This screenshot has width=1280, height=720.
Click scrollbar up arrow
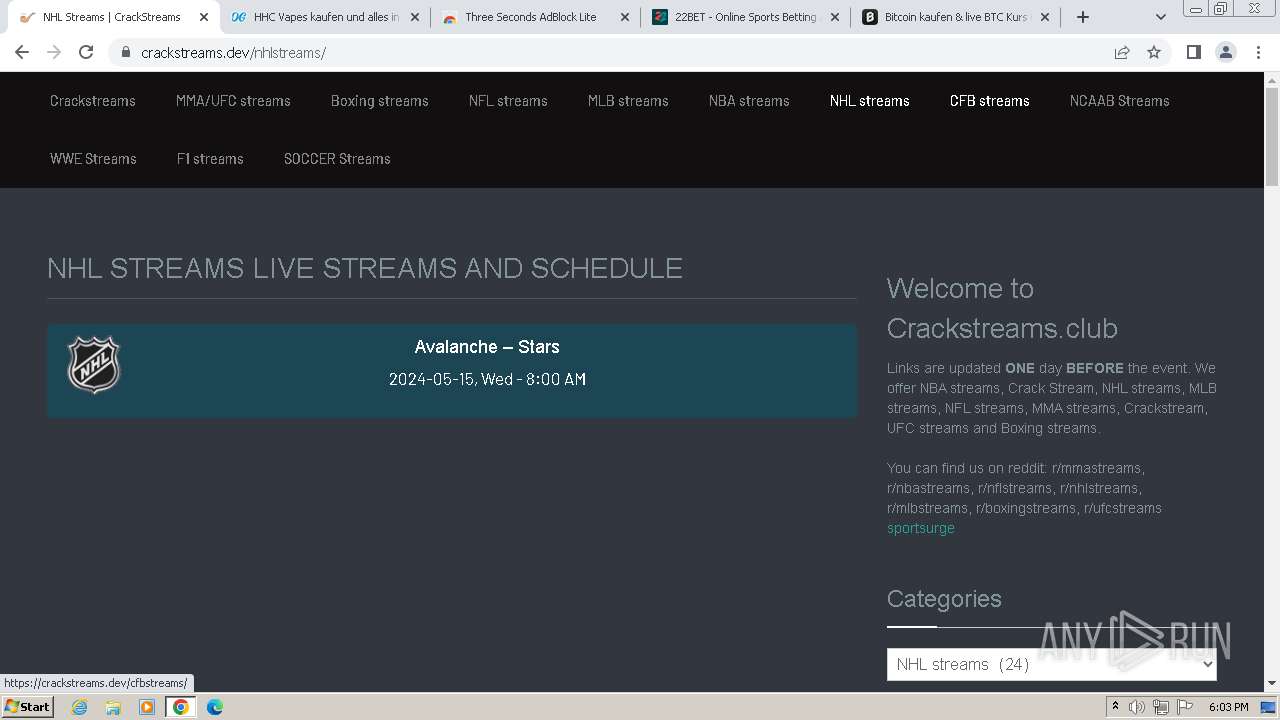pos(1272,80)
